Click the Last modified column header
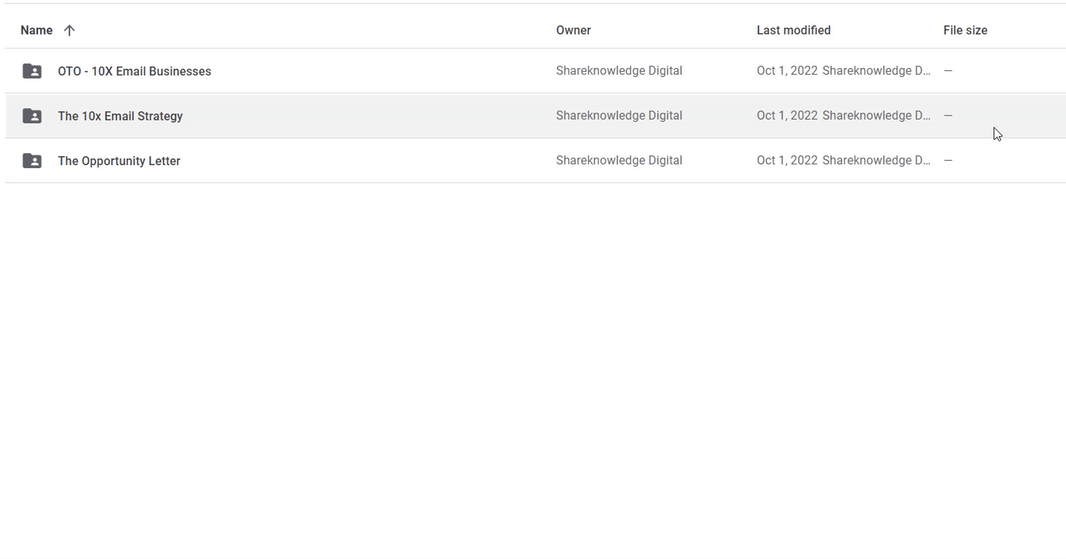 [x=793, y=30]
